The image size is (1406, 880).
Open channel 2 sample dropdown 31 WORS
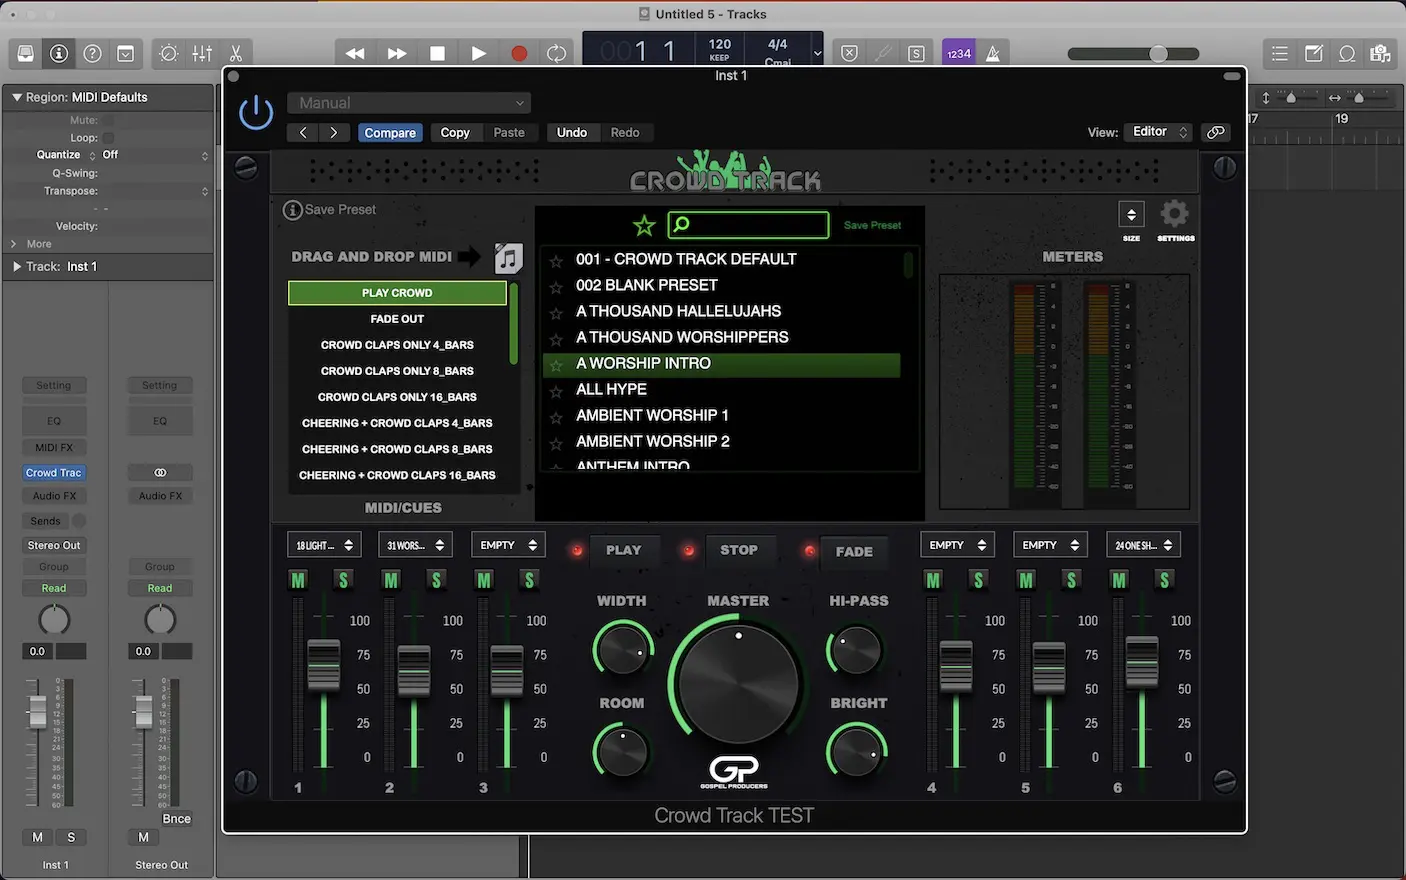[416, 545]
